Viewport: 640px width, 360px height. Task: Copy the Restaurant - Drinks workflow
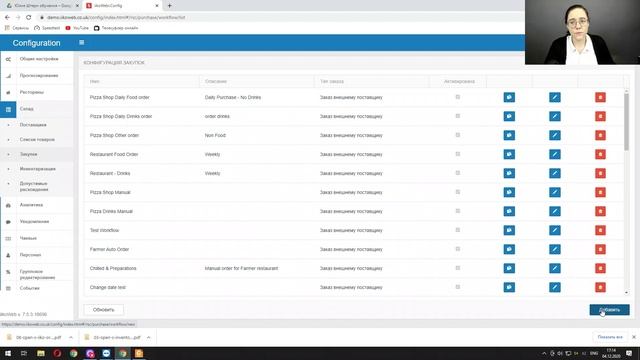tap(509, 173)
